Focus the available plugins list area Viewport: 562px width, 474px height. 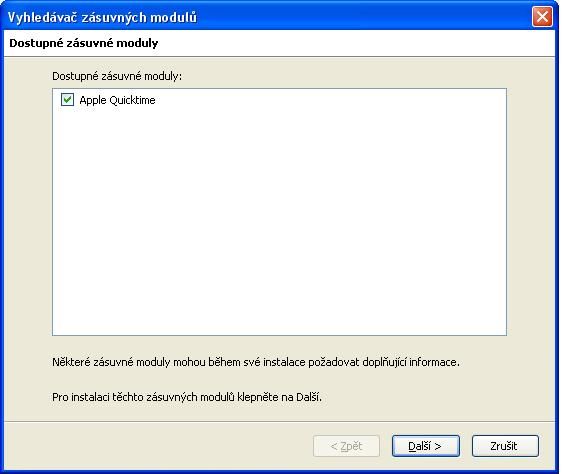click(x=279, y=212)
